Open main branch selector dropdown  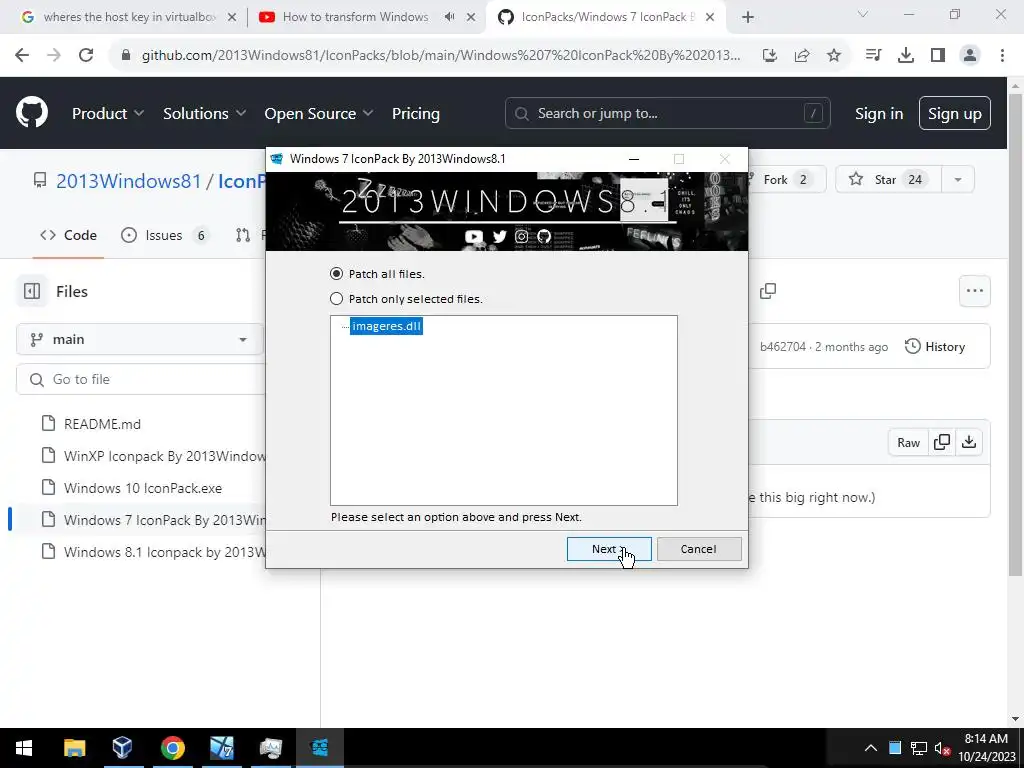pos(139,339)
